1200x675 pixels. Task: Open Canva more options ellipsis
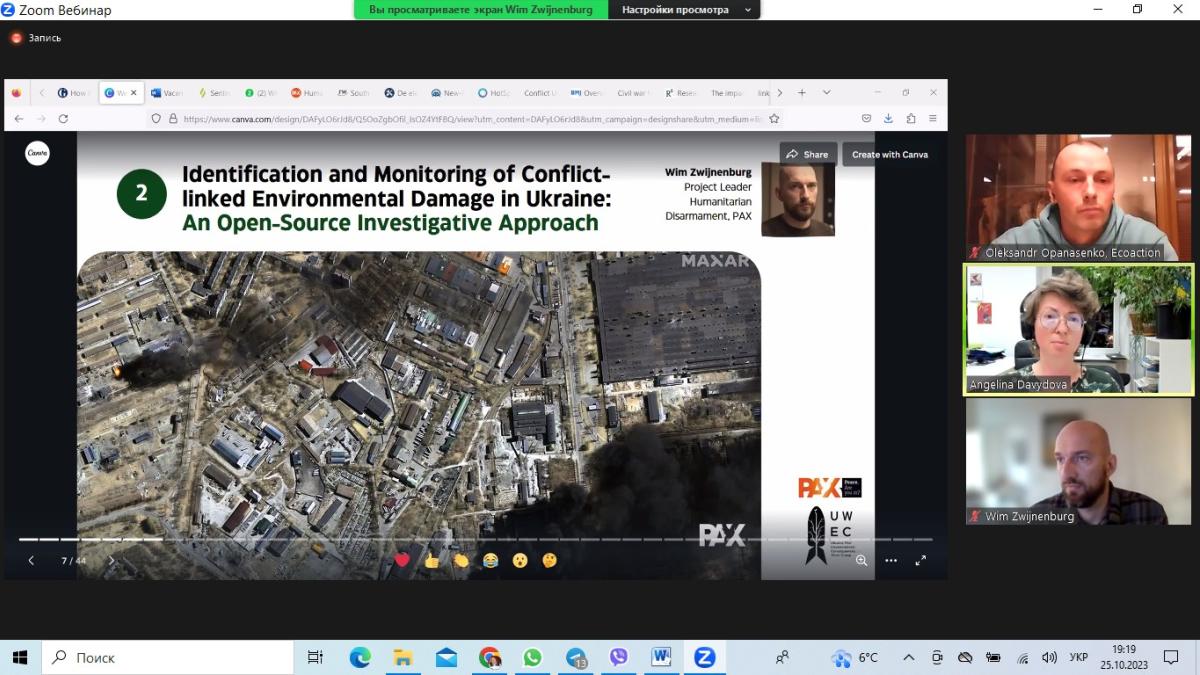[x=890, y=561]
